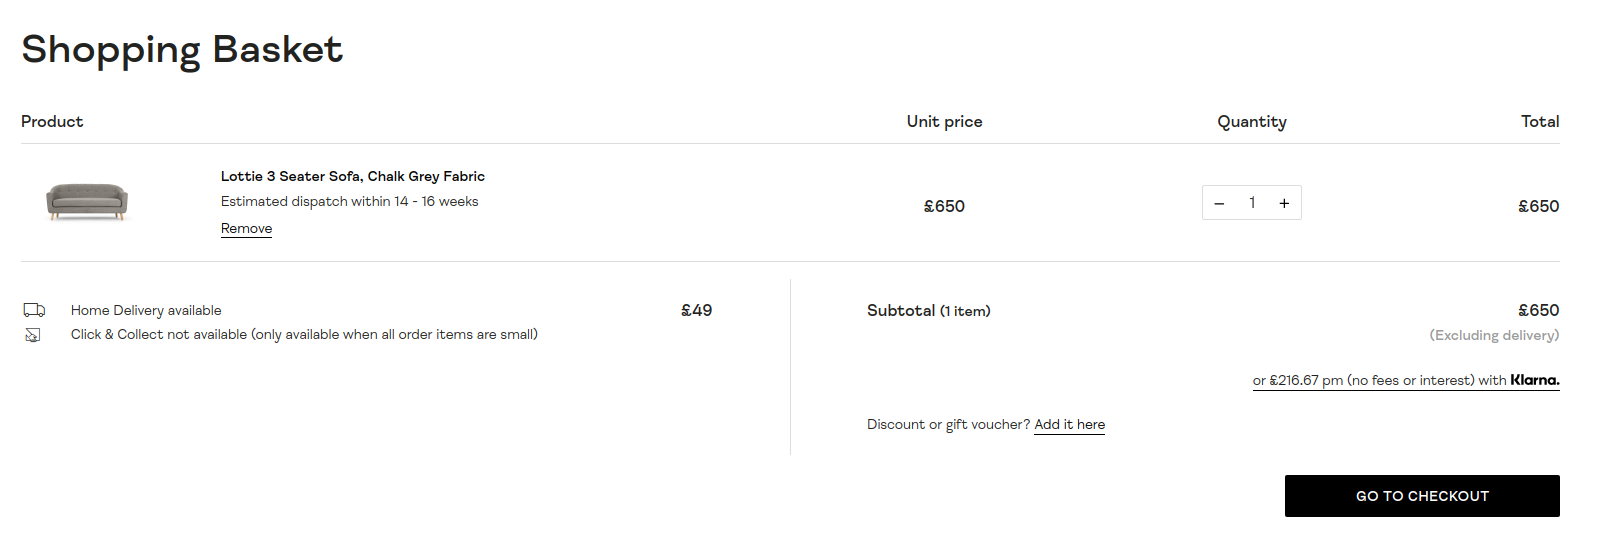
Task: Open Lottie 3 Seater Sofa product title
Action: (352, 176)
